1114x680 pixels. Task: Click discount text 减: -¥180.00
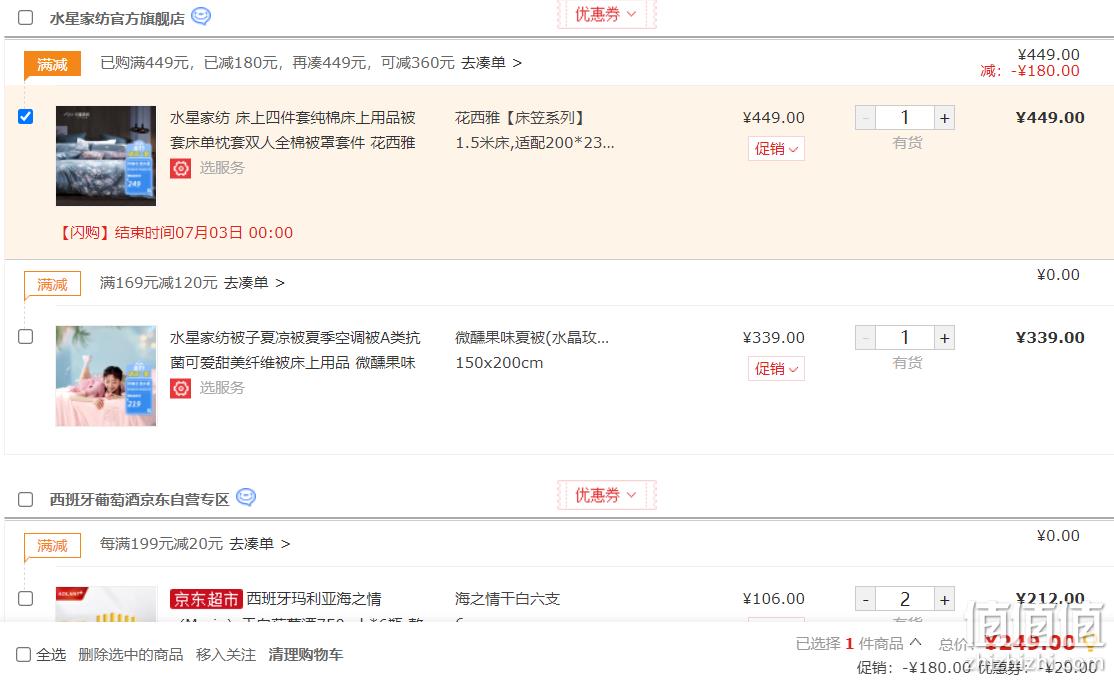pyautogui.click(x=1029, y=71)
